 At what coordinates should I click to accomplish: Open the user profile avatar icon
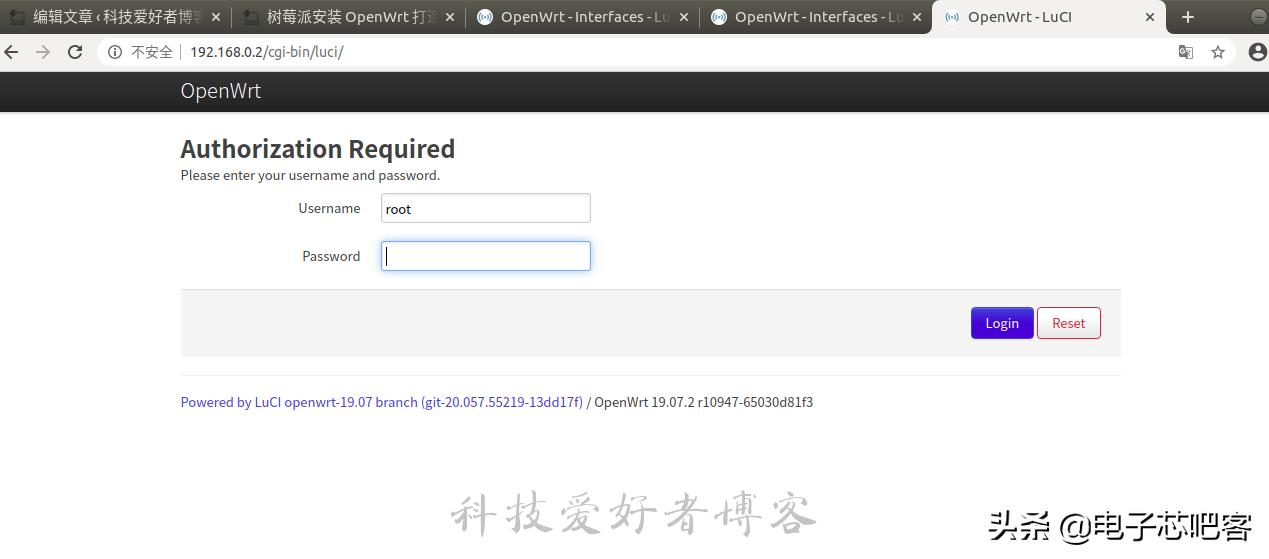[1257, 52]
